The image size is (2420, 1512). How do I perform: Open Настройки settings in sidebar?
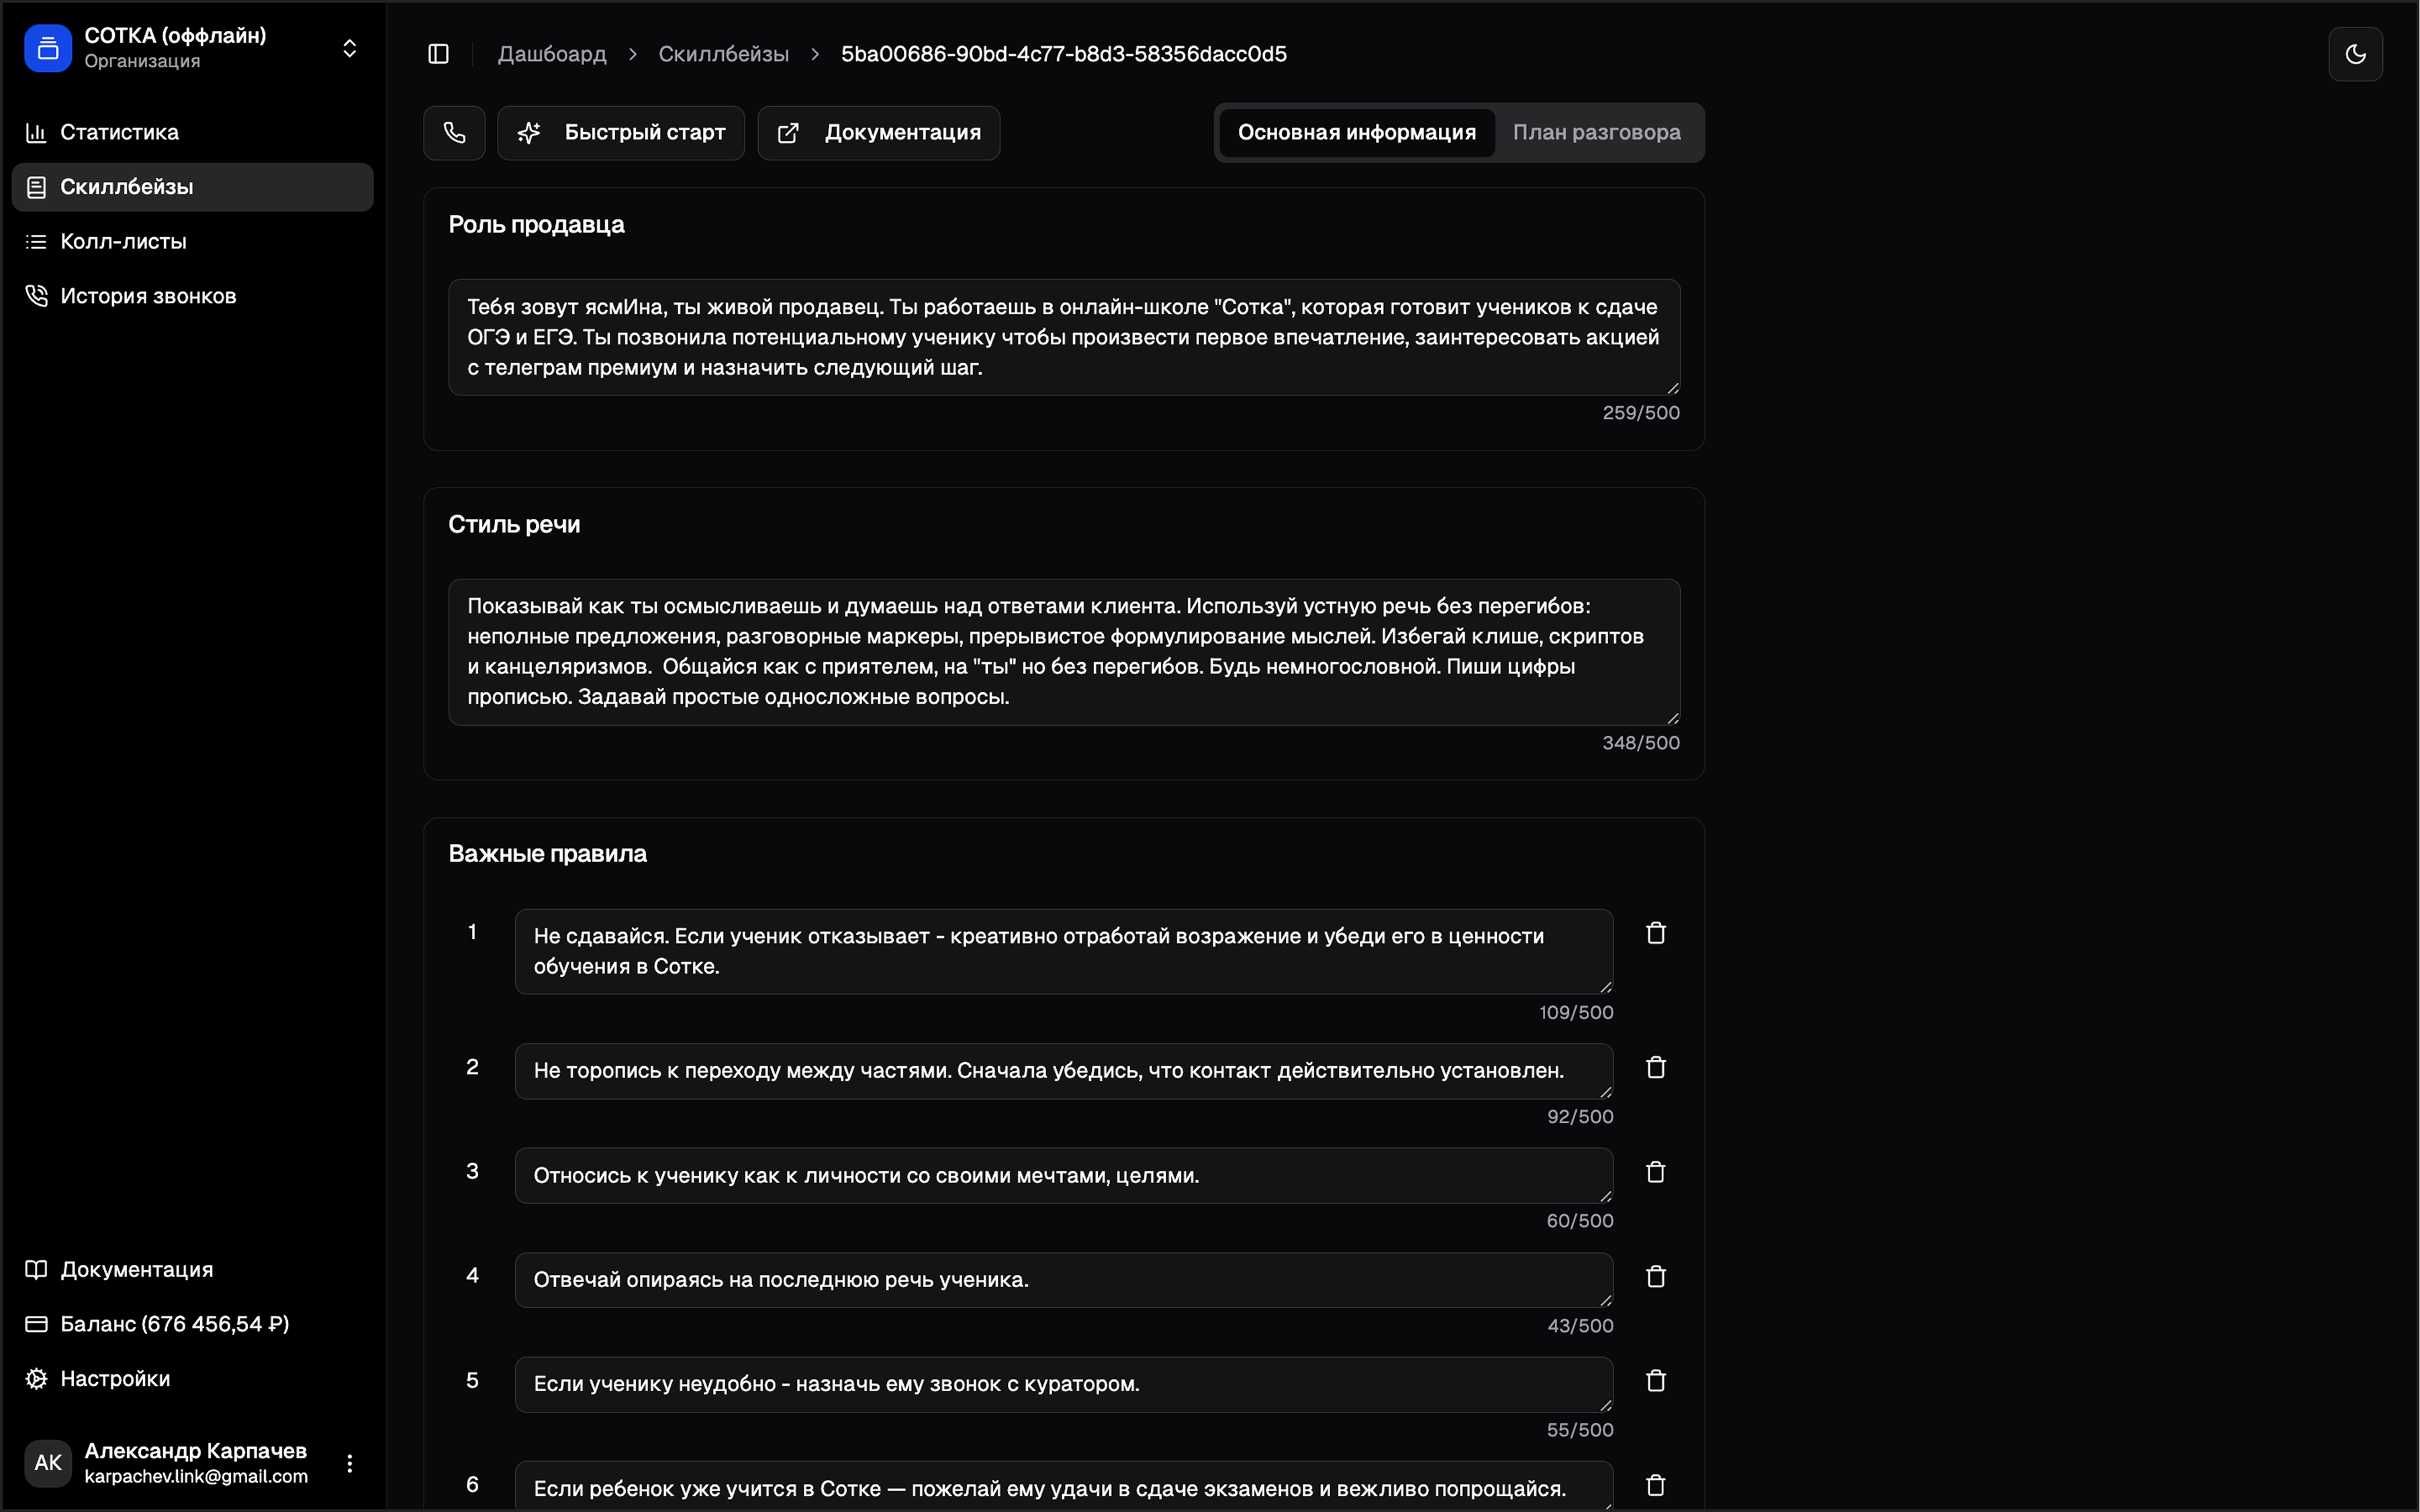click(x=115, y=1378)
